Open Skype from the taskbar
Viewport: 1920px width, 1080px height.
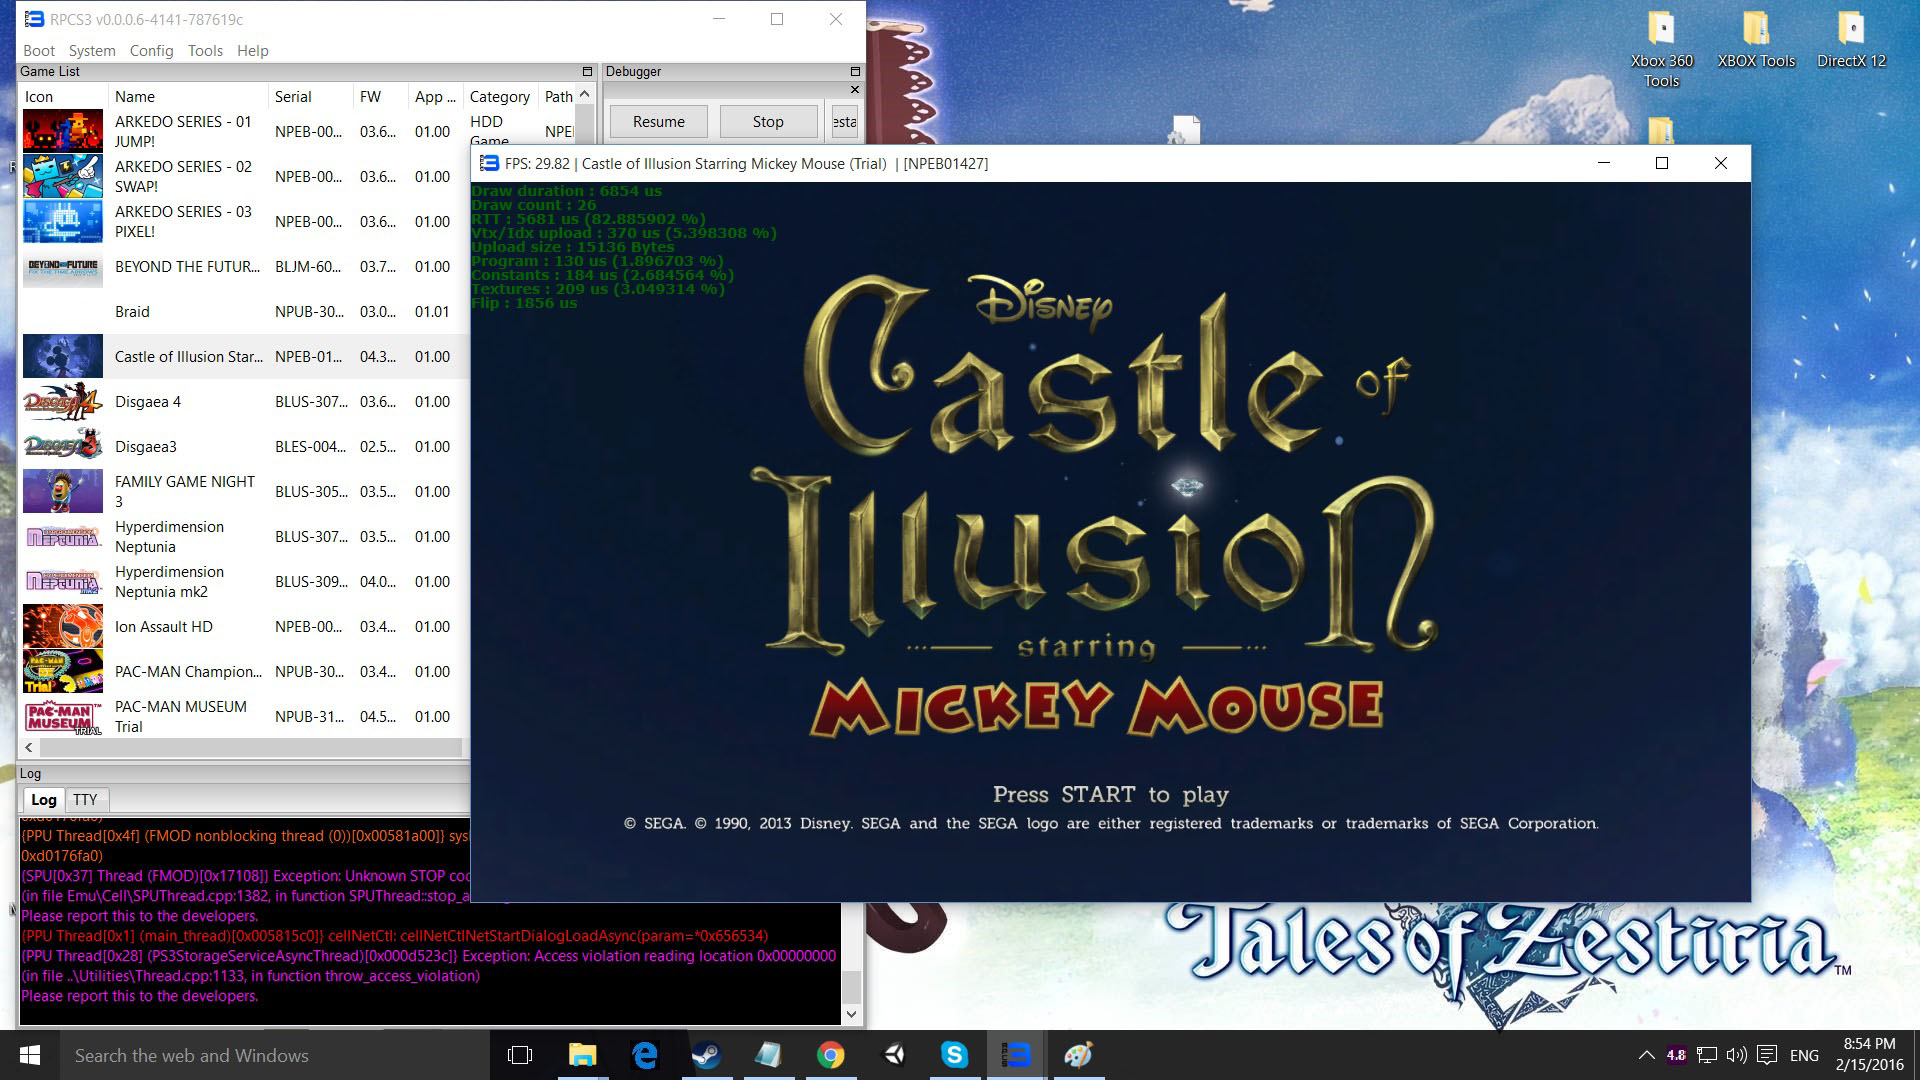pyautogui.click(x=954, y=1055)
